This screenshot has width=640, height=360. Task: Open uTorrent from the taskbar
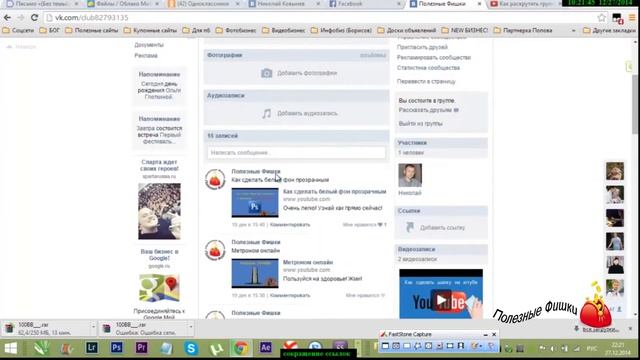[x=216, y=349]
